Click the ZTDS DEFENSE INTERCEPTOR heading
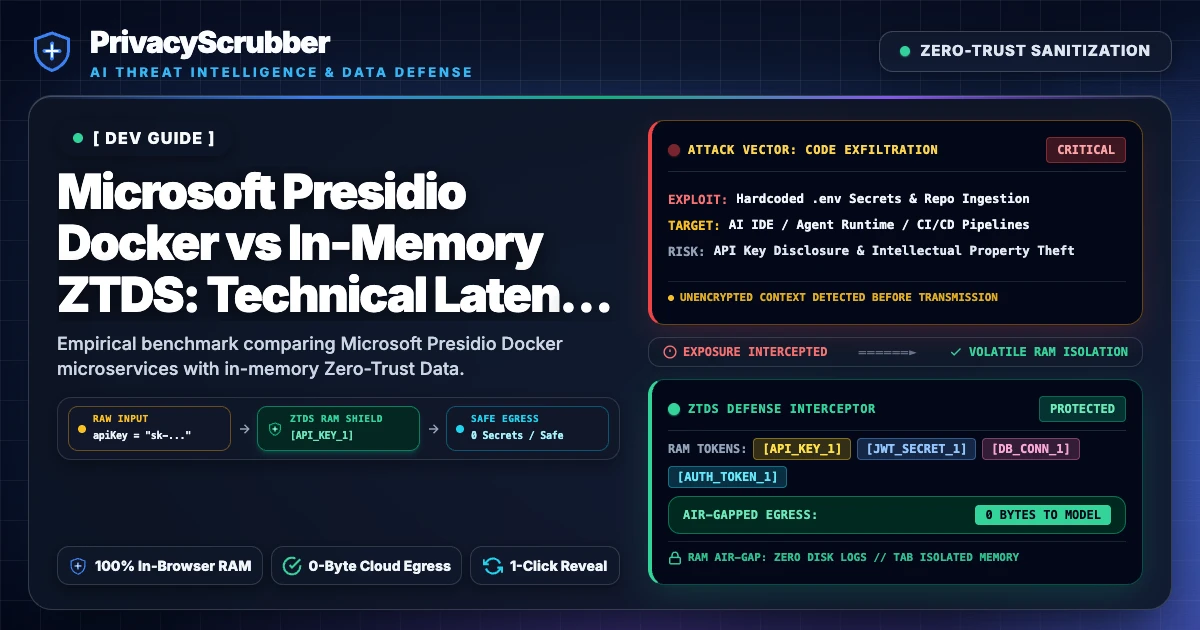The width and height of the screenshot is (1200, 630). click(x=782, y=409)
